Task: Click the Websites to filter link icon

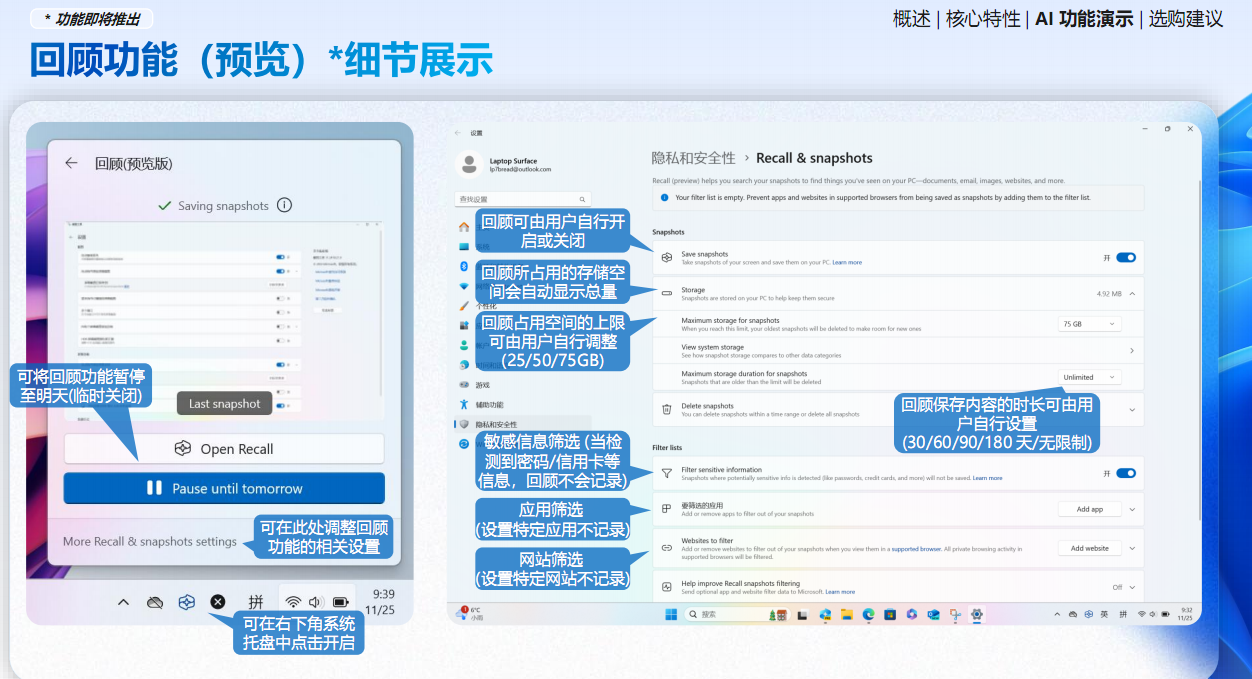Action: tap(667, 547)
